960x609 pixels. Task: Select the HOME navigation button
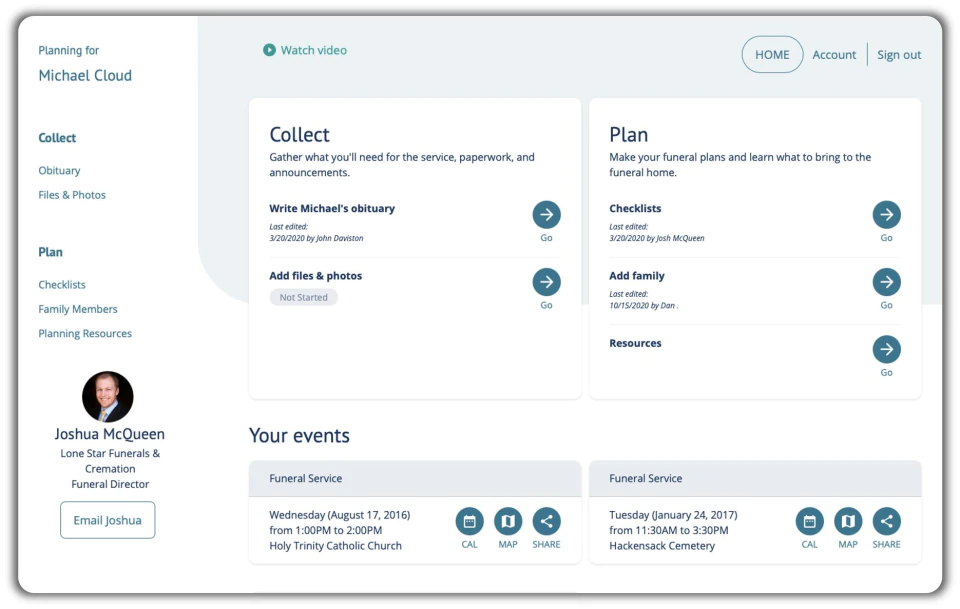[x=772, y=54]
